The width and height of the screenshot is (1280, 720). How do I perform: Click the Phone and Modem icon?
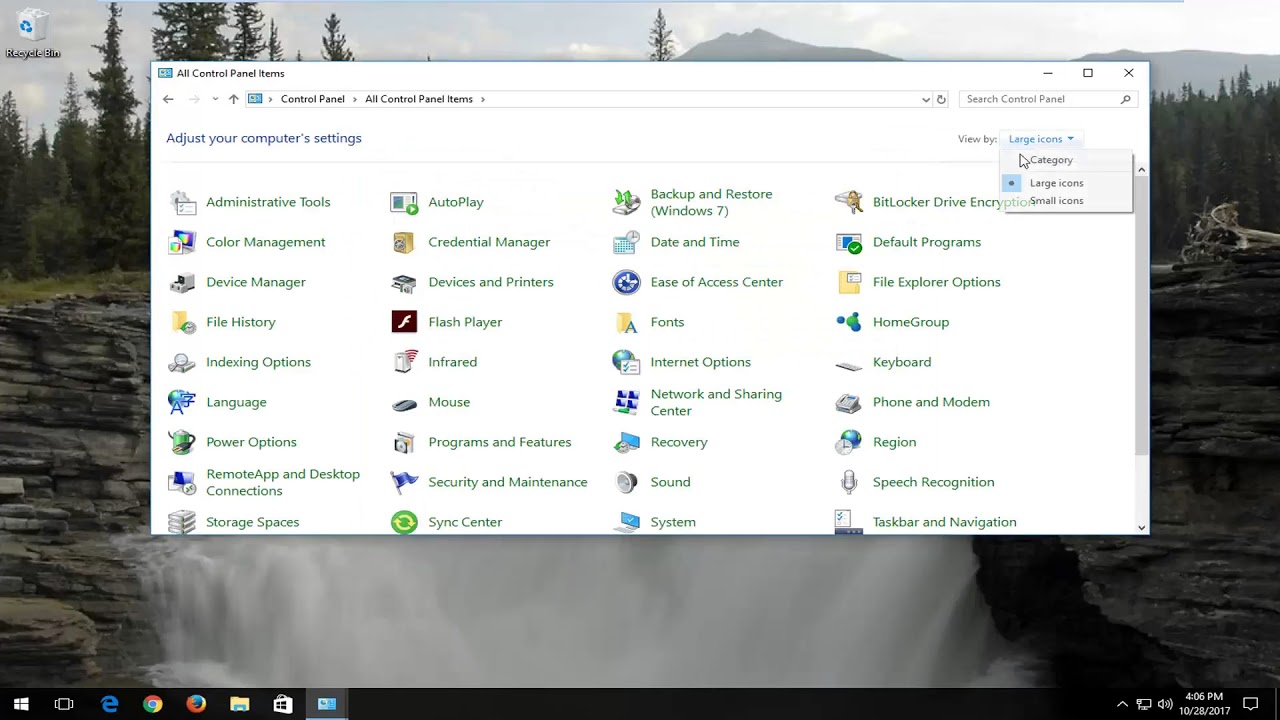tap(849, 402)
